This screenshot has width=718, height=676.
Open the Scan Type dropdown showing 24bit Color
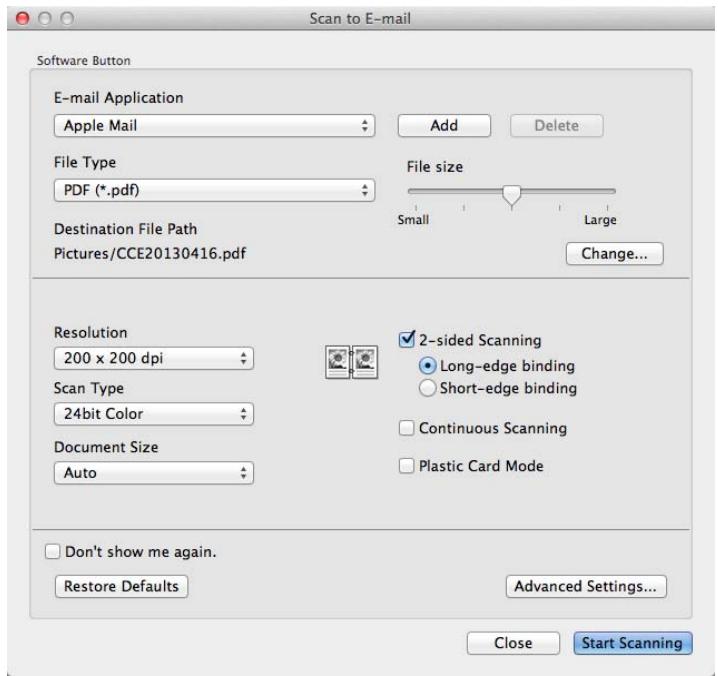tap(153, 414)
